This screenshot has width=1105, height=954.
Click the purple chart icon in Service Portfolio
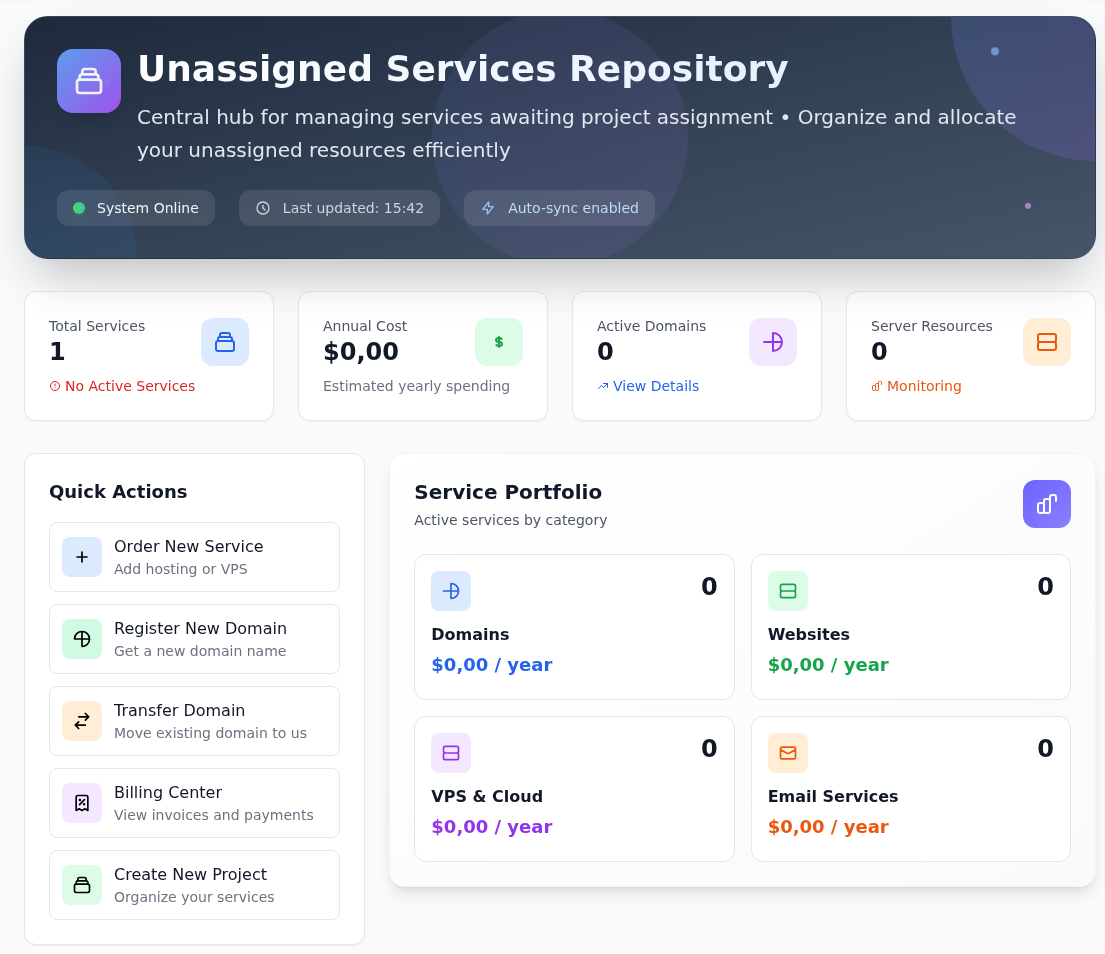1047,504
